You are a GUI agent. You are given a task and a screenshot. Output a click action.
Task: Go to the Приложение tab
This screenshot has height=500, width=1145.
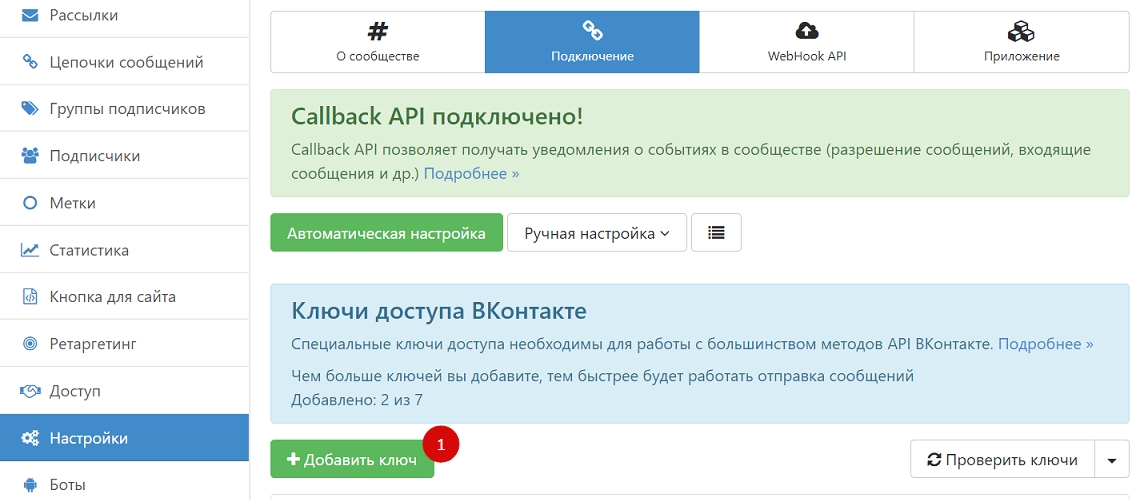(x=1021, y=42)
